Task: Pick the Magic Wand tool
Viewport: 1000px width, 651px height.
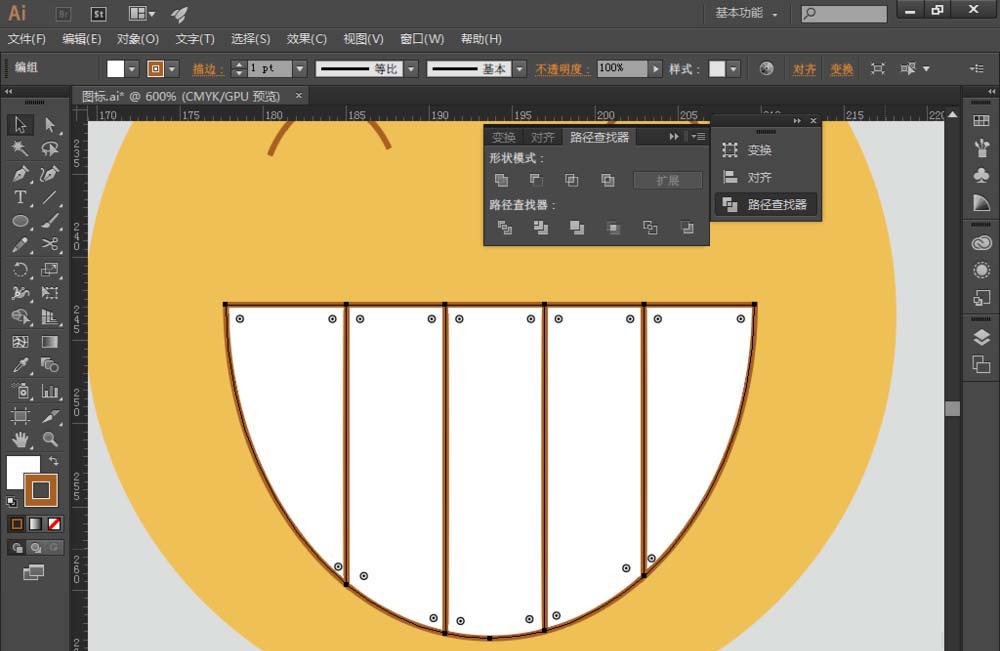Action: [20, 149]
